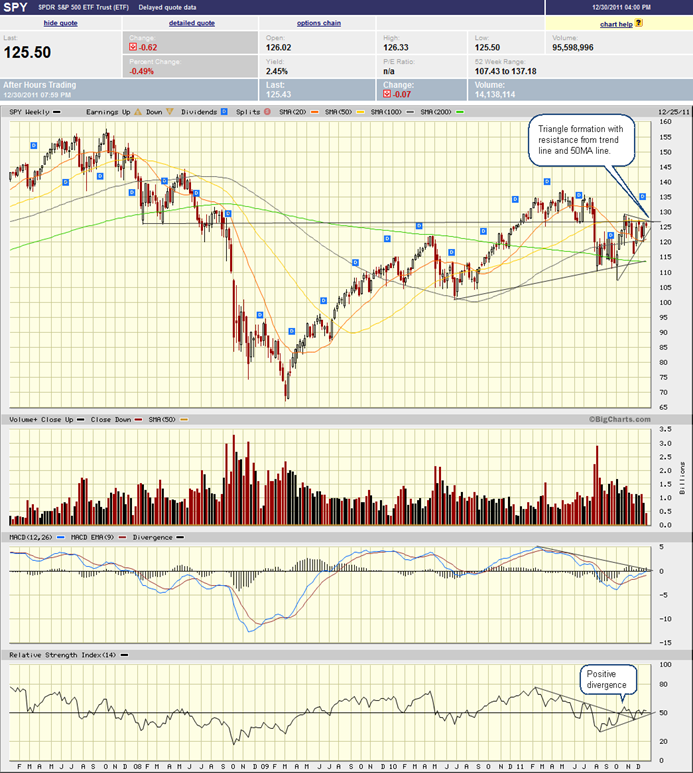
Task: Click the yellow question mark help icon
Action: pos(639,23)
